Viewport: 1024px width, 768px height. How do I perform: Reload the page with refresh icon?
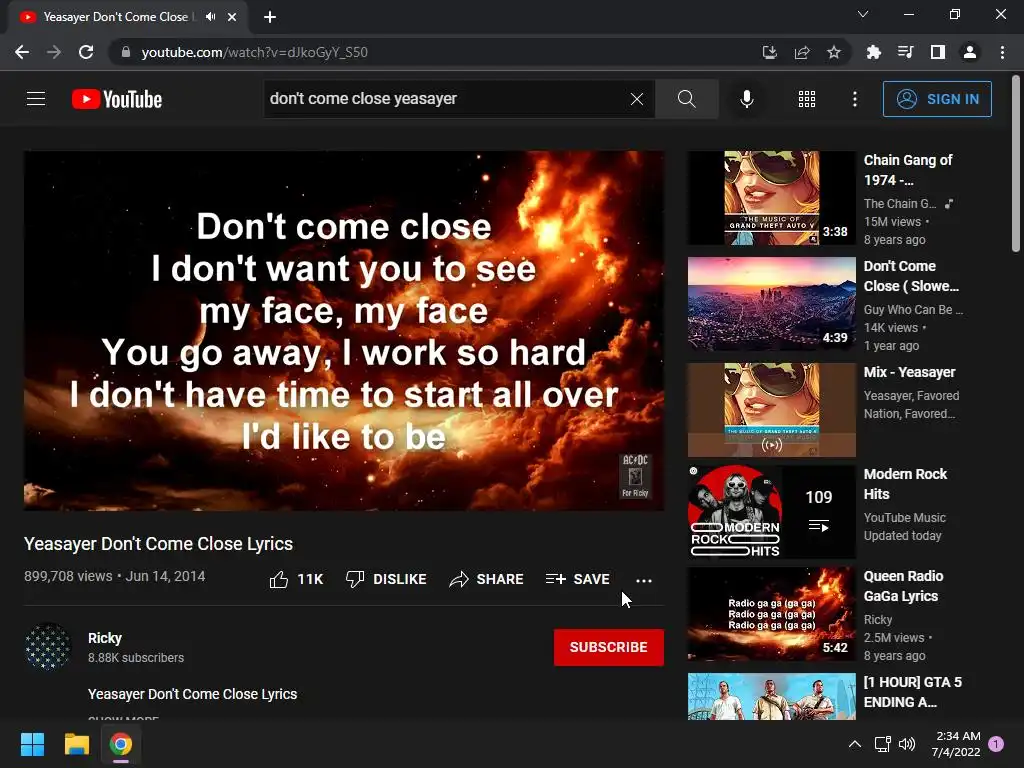[x=86, y=52]
